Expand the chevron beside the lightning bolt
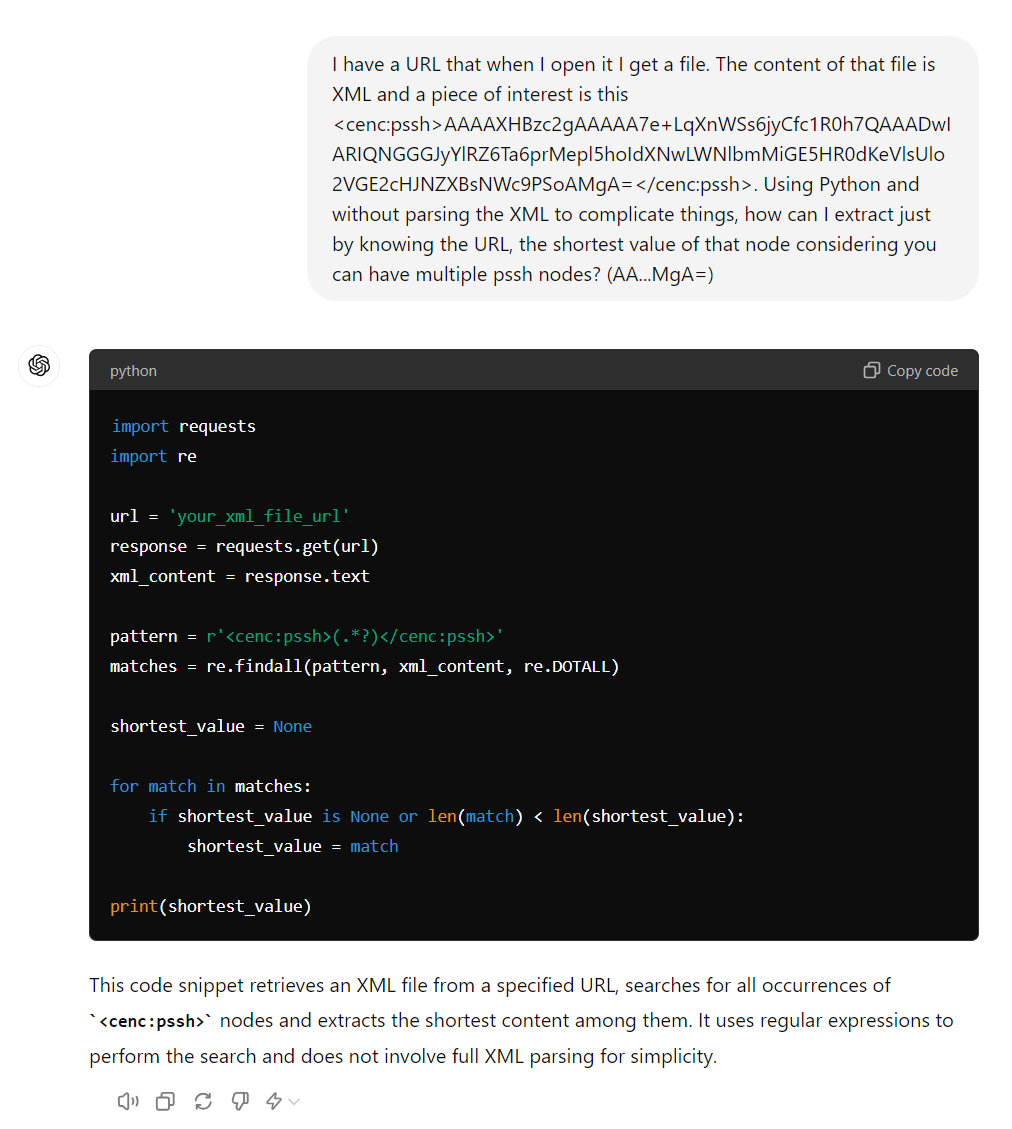Screen dimensions: 1012x1129 tap(294, 1101)
